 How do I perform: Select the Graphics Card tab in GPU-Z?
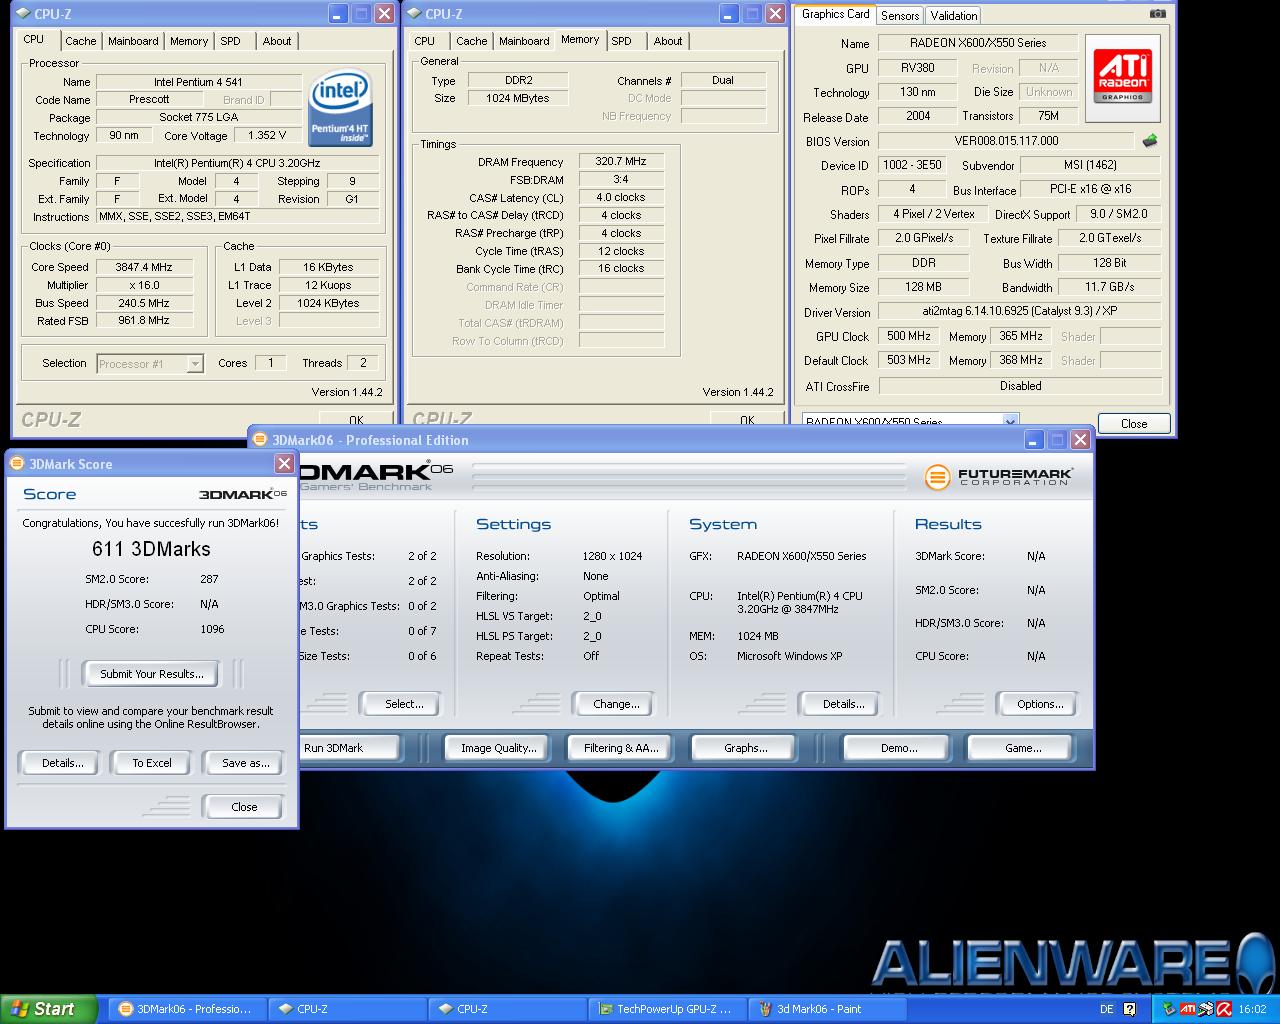tap(835, 14)
